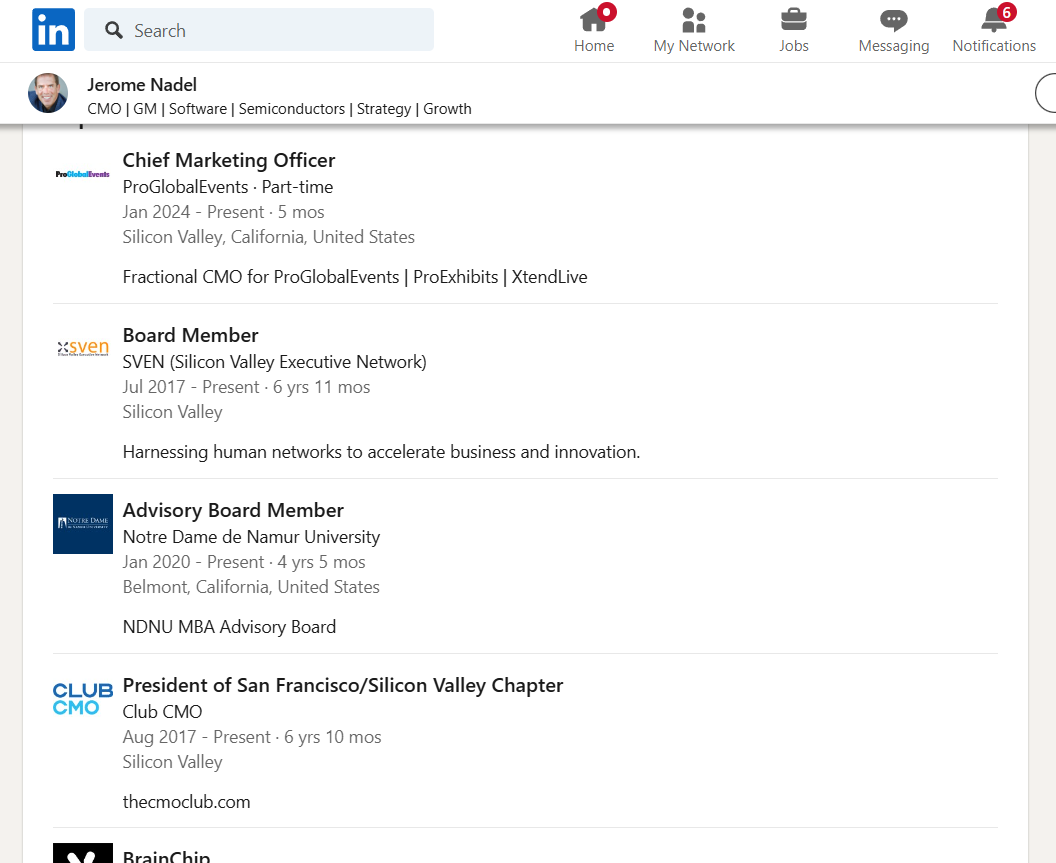
Task: Focus the Search input field
Action: tap(259, 30)
